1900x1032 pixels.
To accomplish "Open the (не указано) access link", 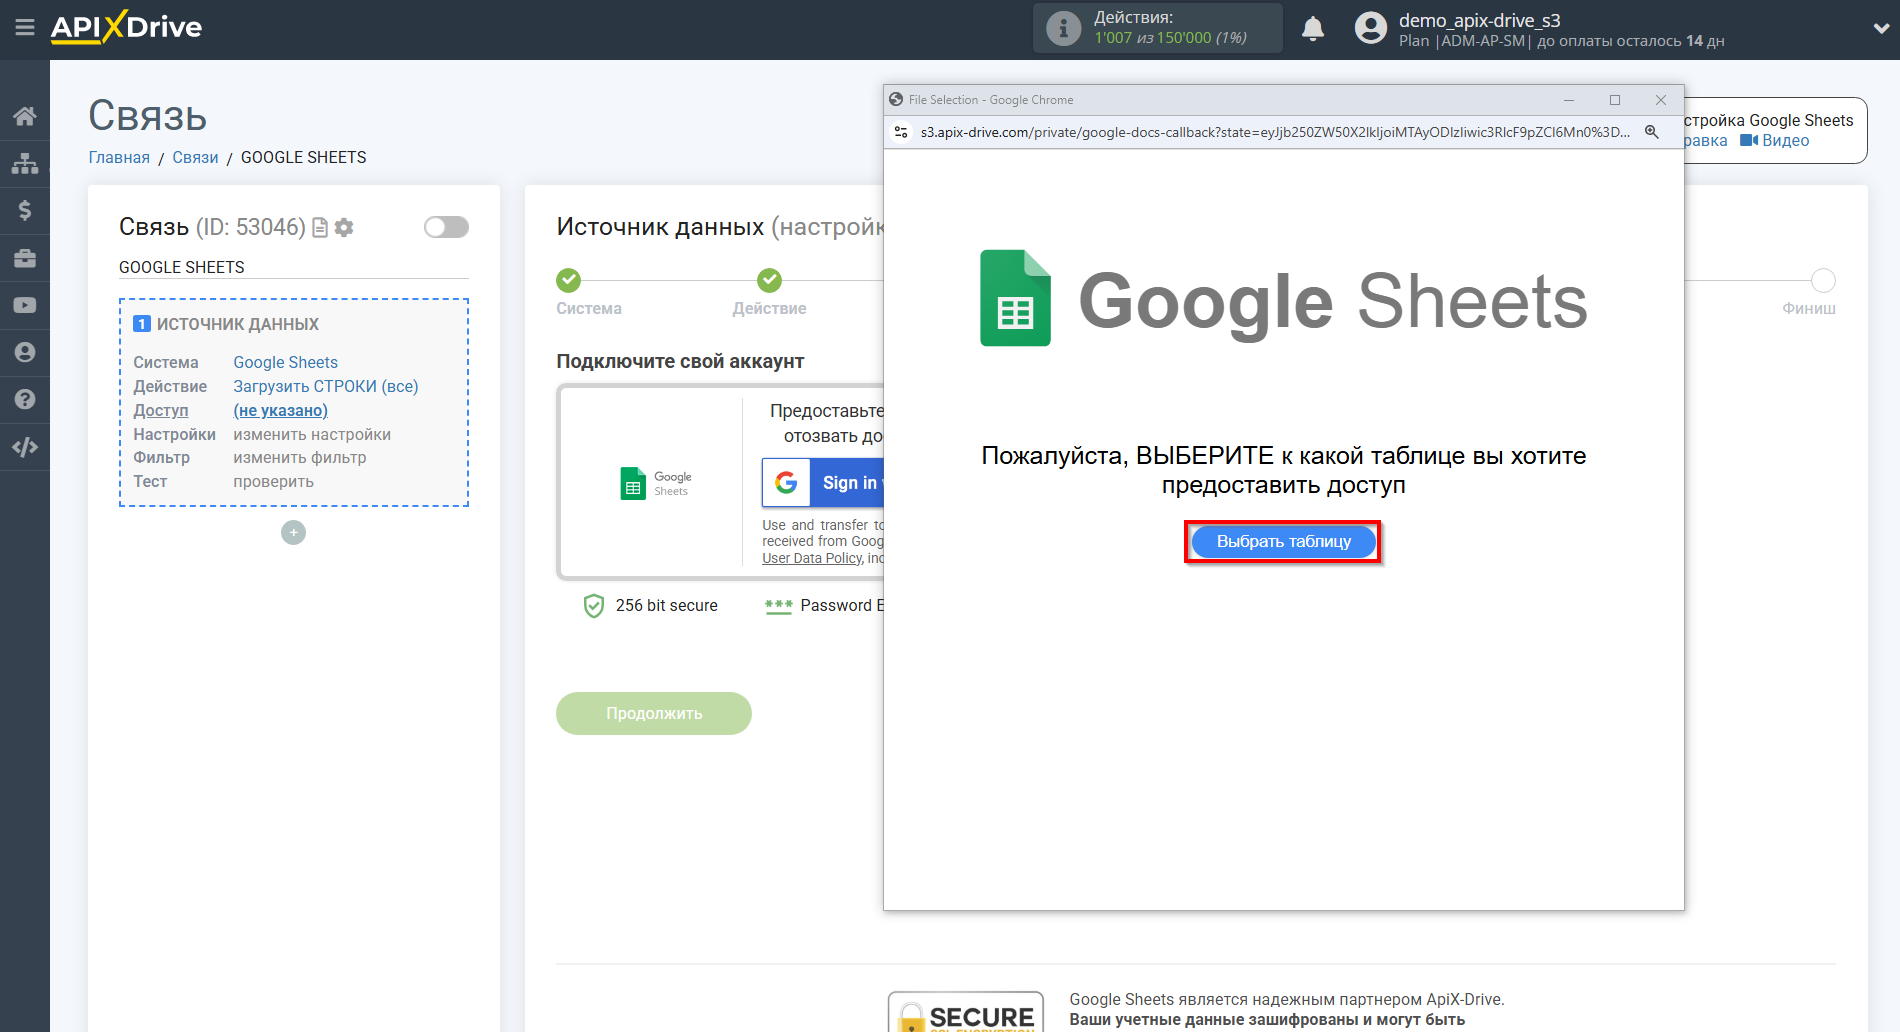I will click(x=280, y=410).
